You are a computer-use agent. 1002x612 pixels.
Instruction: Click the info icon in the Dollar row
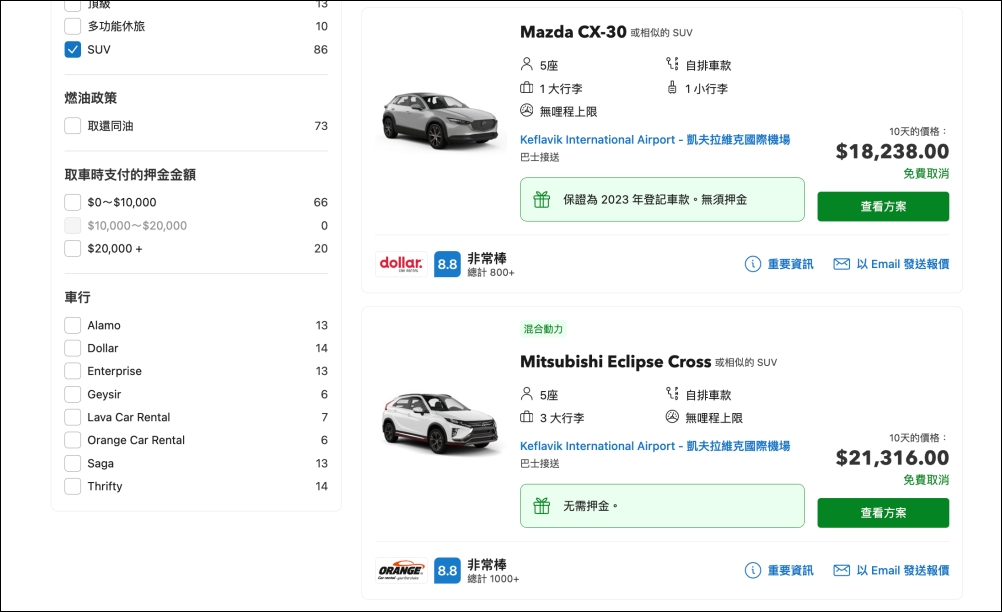point(753,264)
